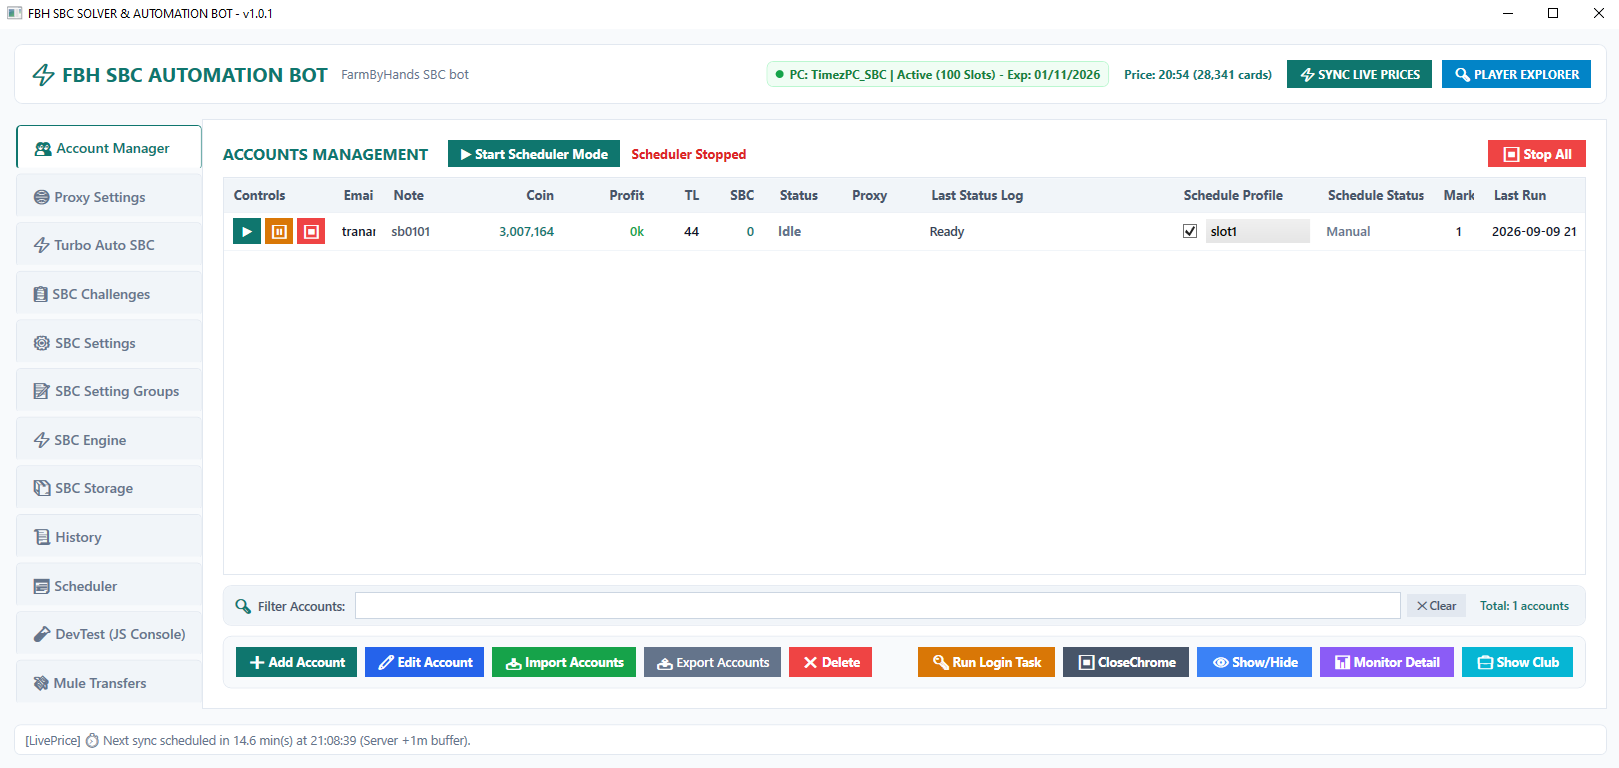The image size is (1619, 768).
Task: Open Turbo Auto SBC section
Action: [x=109, y=245]
